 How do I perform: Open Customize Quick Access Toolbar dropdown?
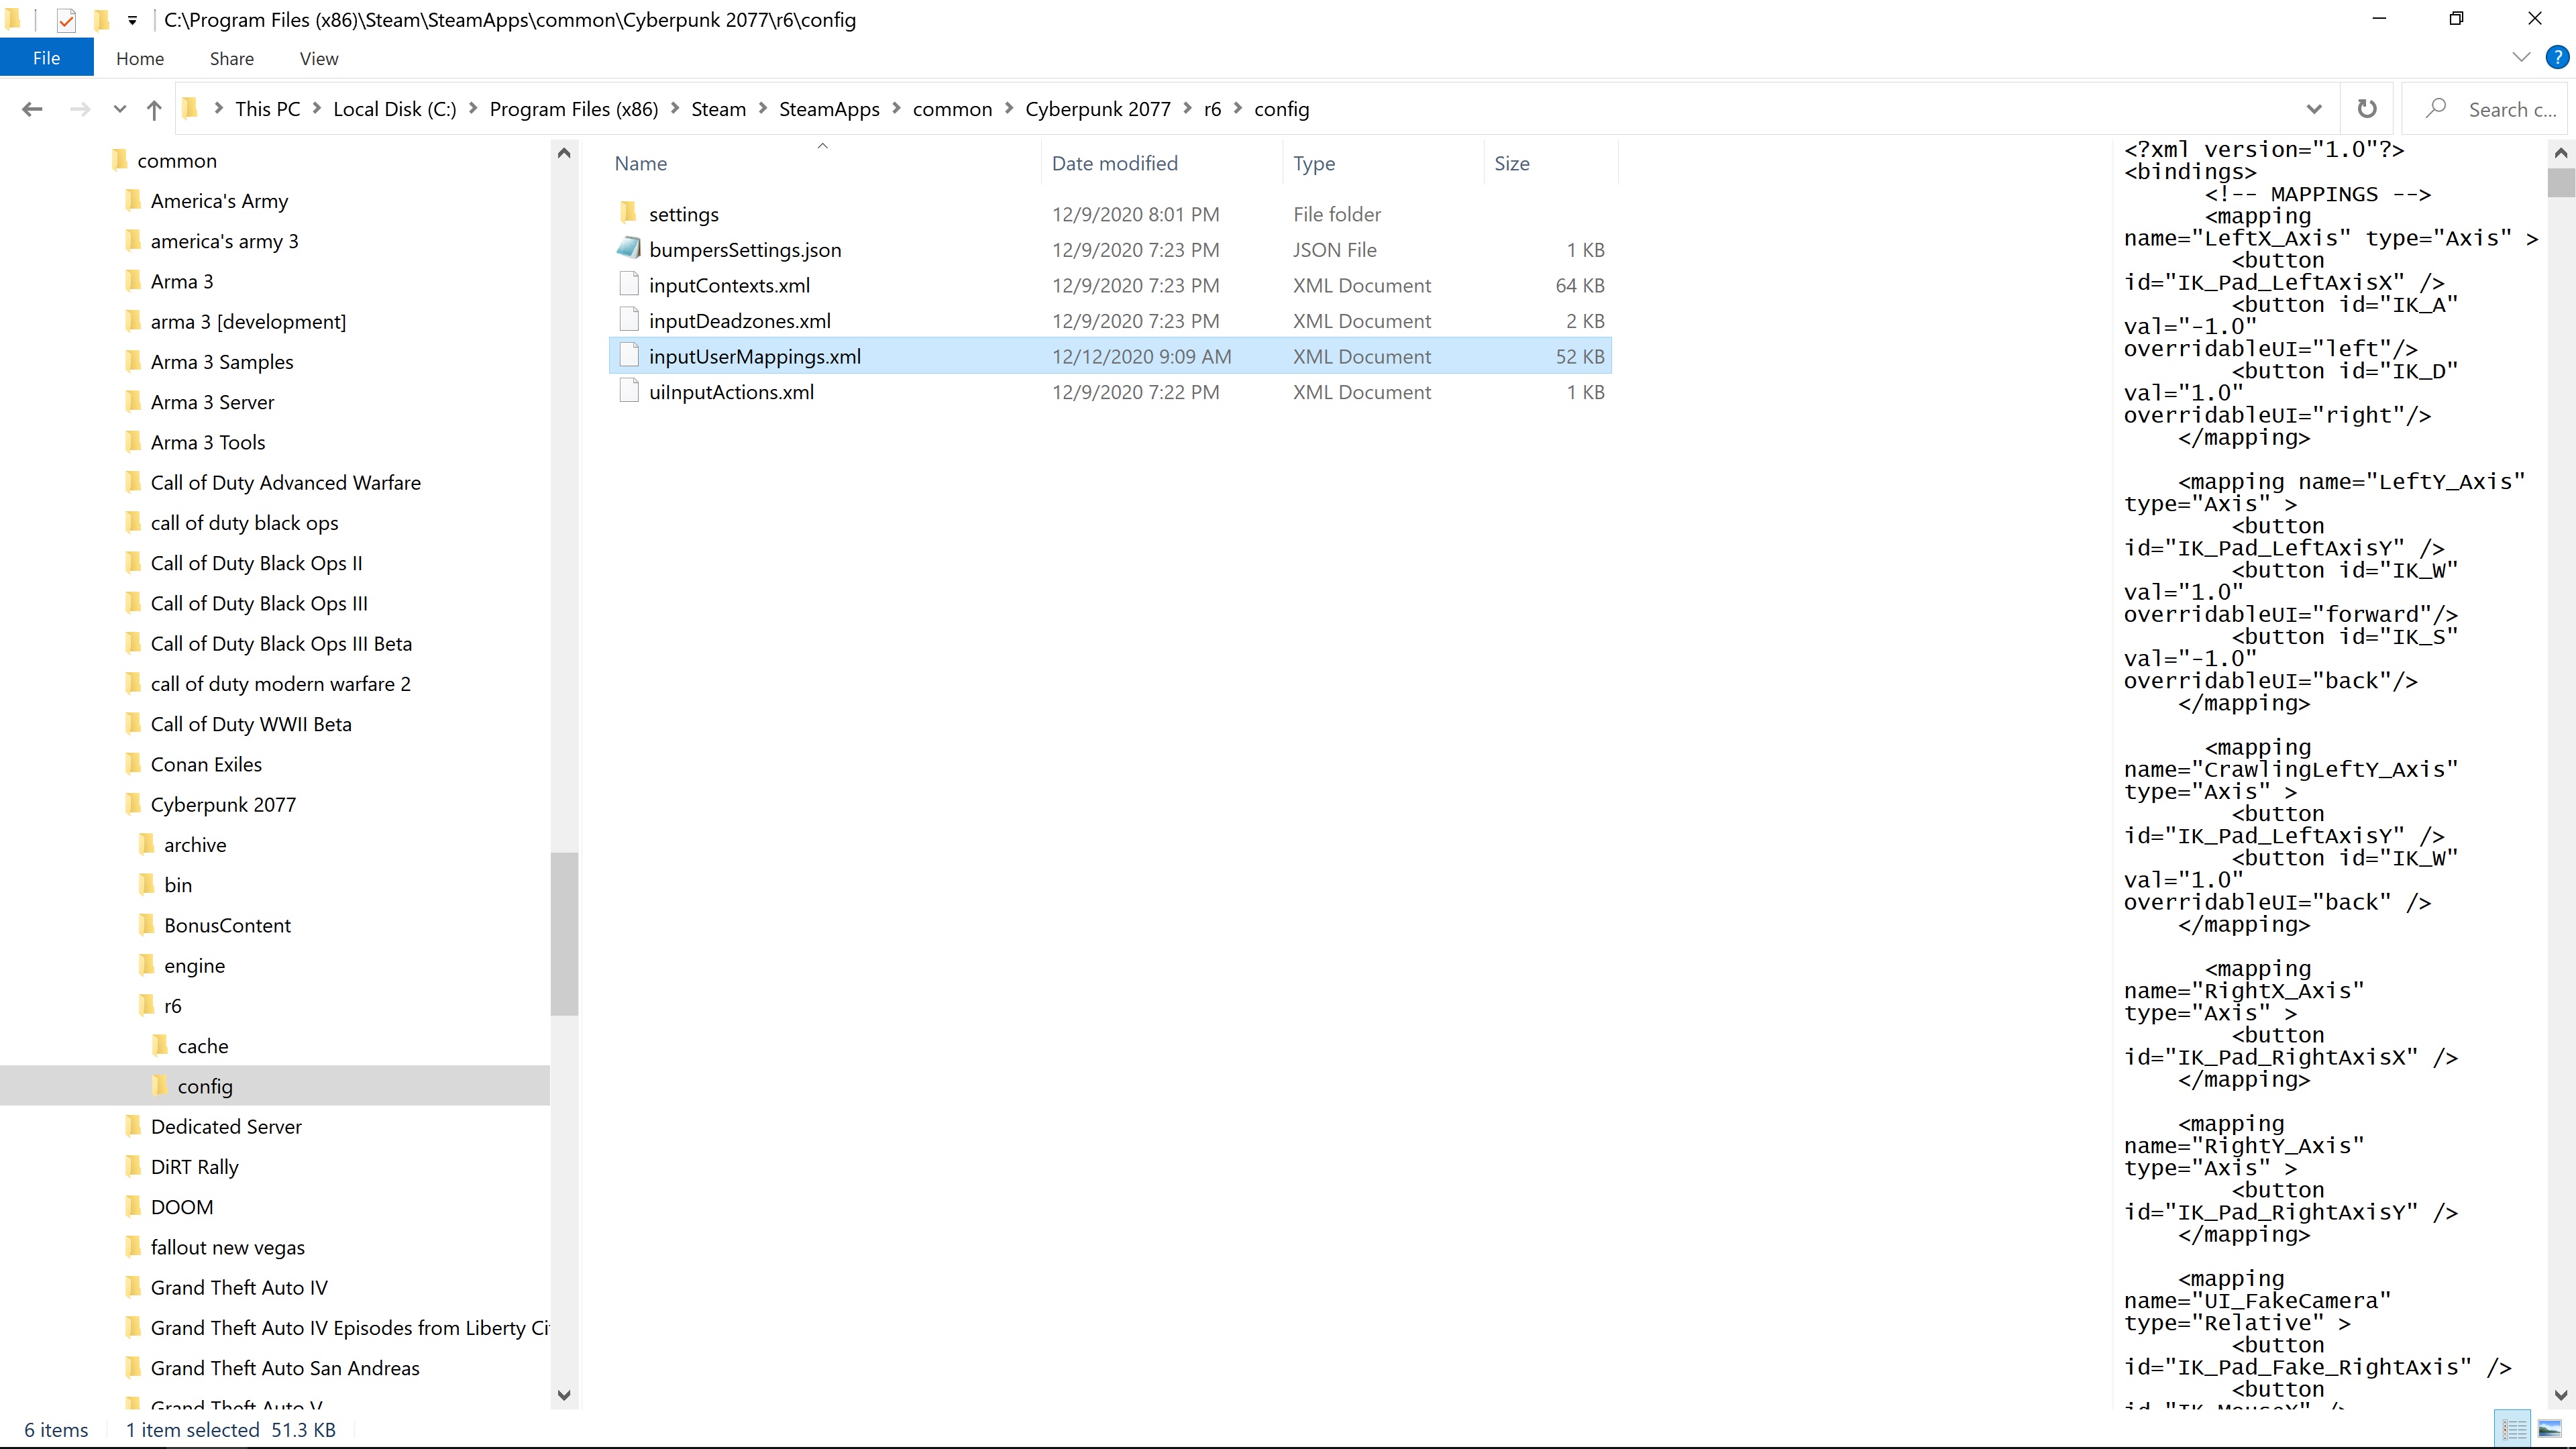(132, 20)
